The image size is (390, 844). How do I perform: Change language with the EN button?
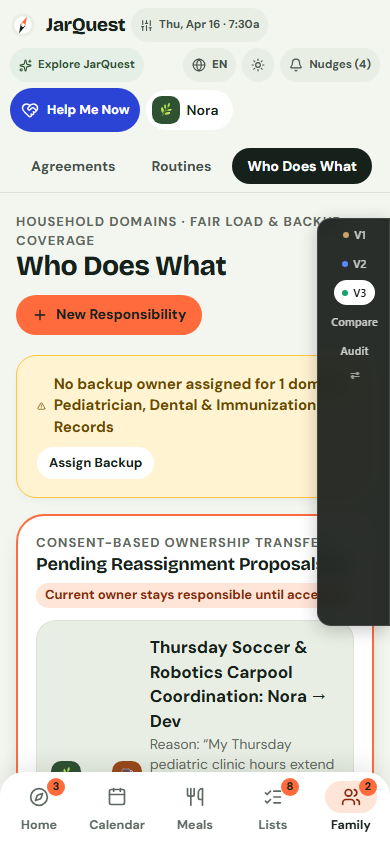[x=210, y=65]
